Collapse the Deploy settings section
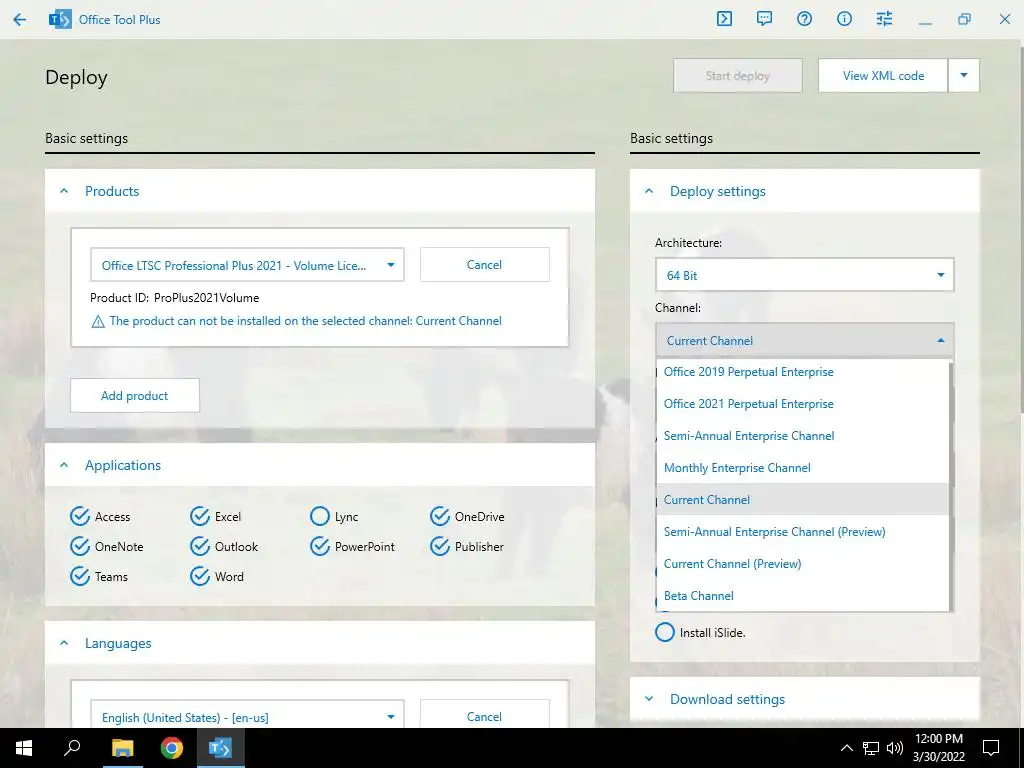The image size is (1024, 768). click(649, 191)
